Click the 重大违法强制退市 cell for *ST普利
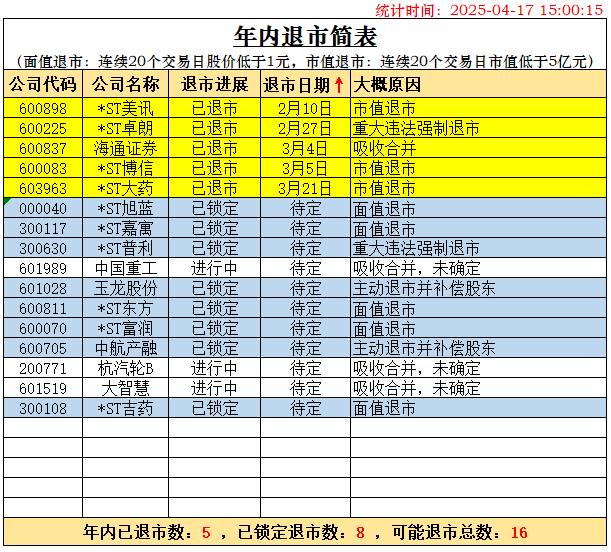This screenshot has height=552, width=611. (x=477, y=248)
